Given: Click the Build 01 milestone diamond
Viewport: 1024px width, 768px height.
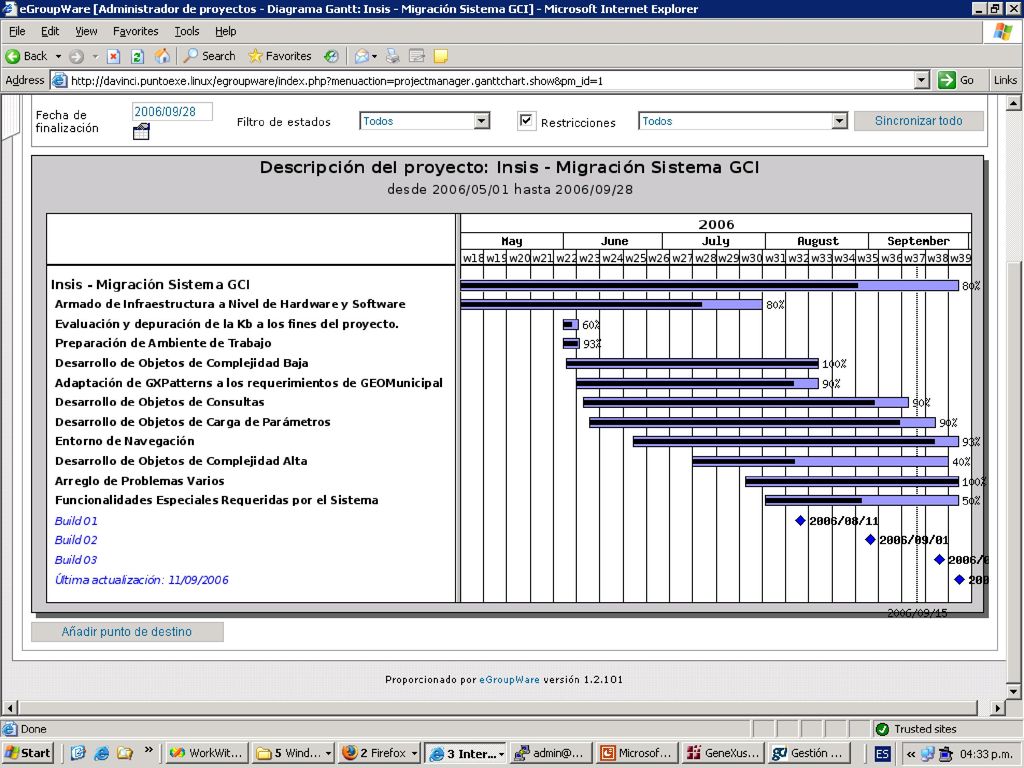Looking at the screenshot, I should click(800, 520).
